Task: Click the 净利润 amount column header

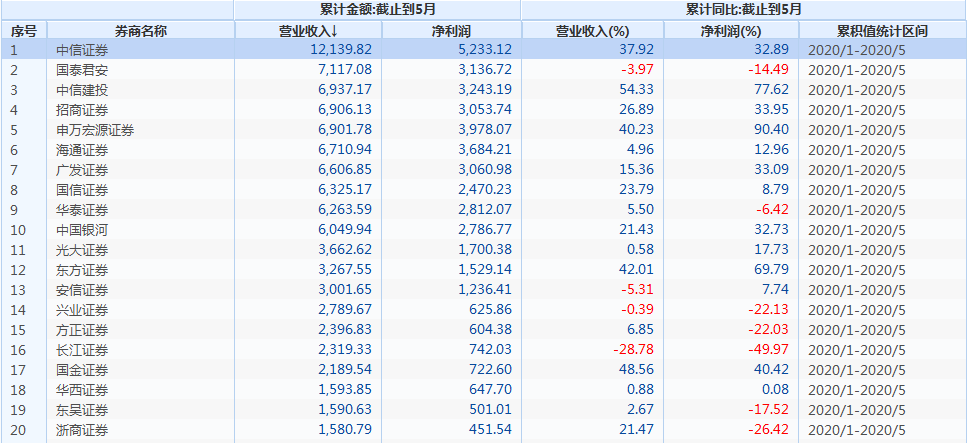Action: click(451, 30)
